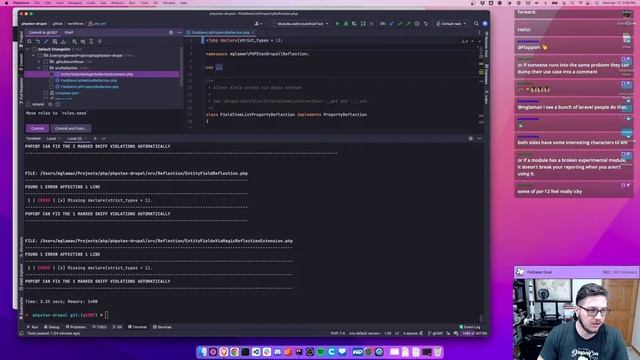Toggle checkbox for highlighted EntityFieldsViaMagic file
Viewport: 640px width, 360px height.
tap(51, 74)
